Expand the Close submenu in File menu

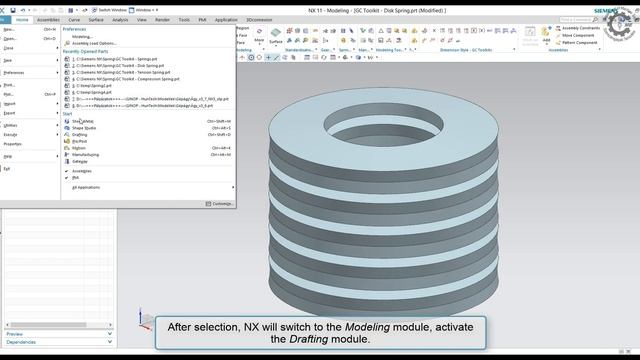29,48
